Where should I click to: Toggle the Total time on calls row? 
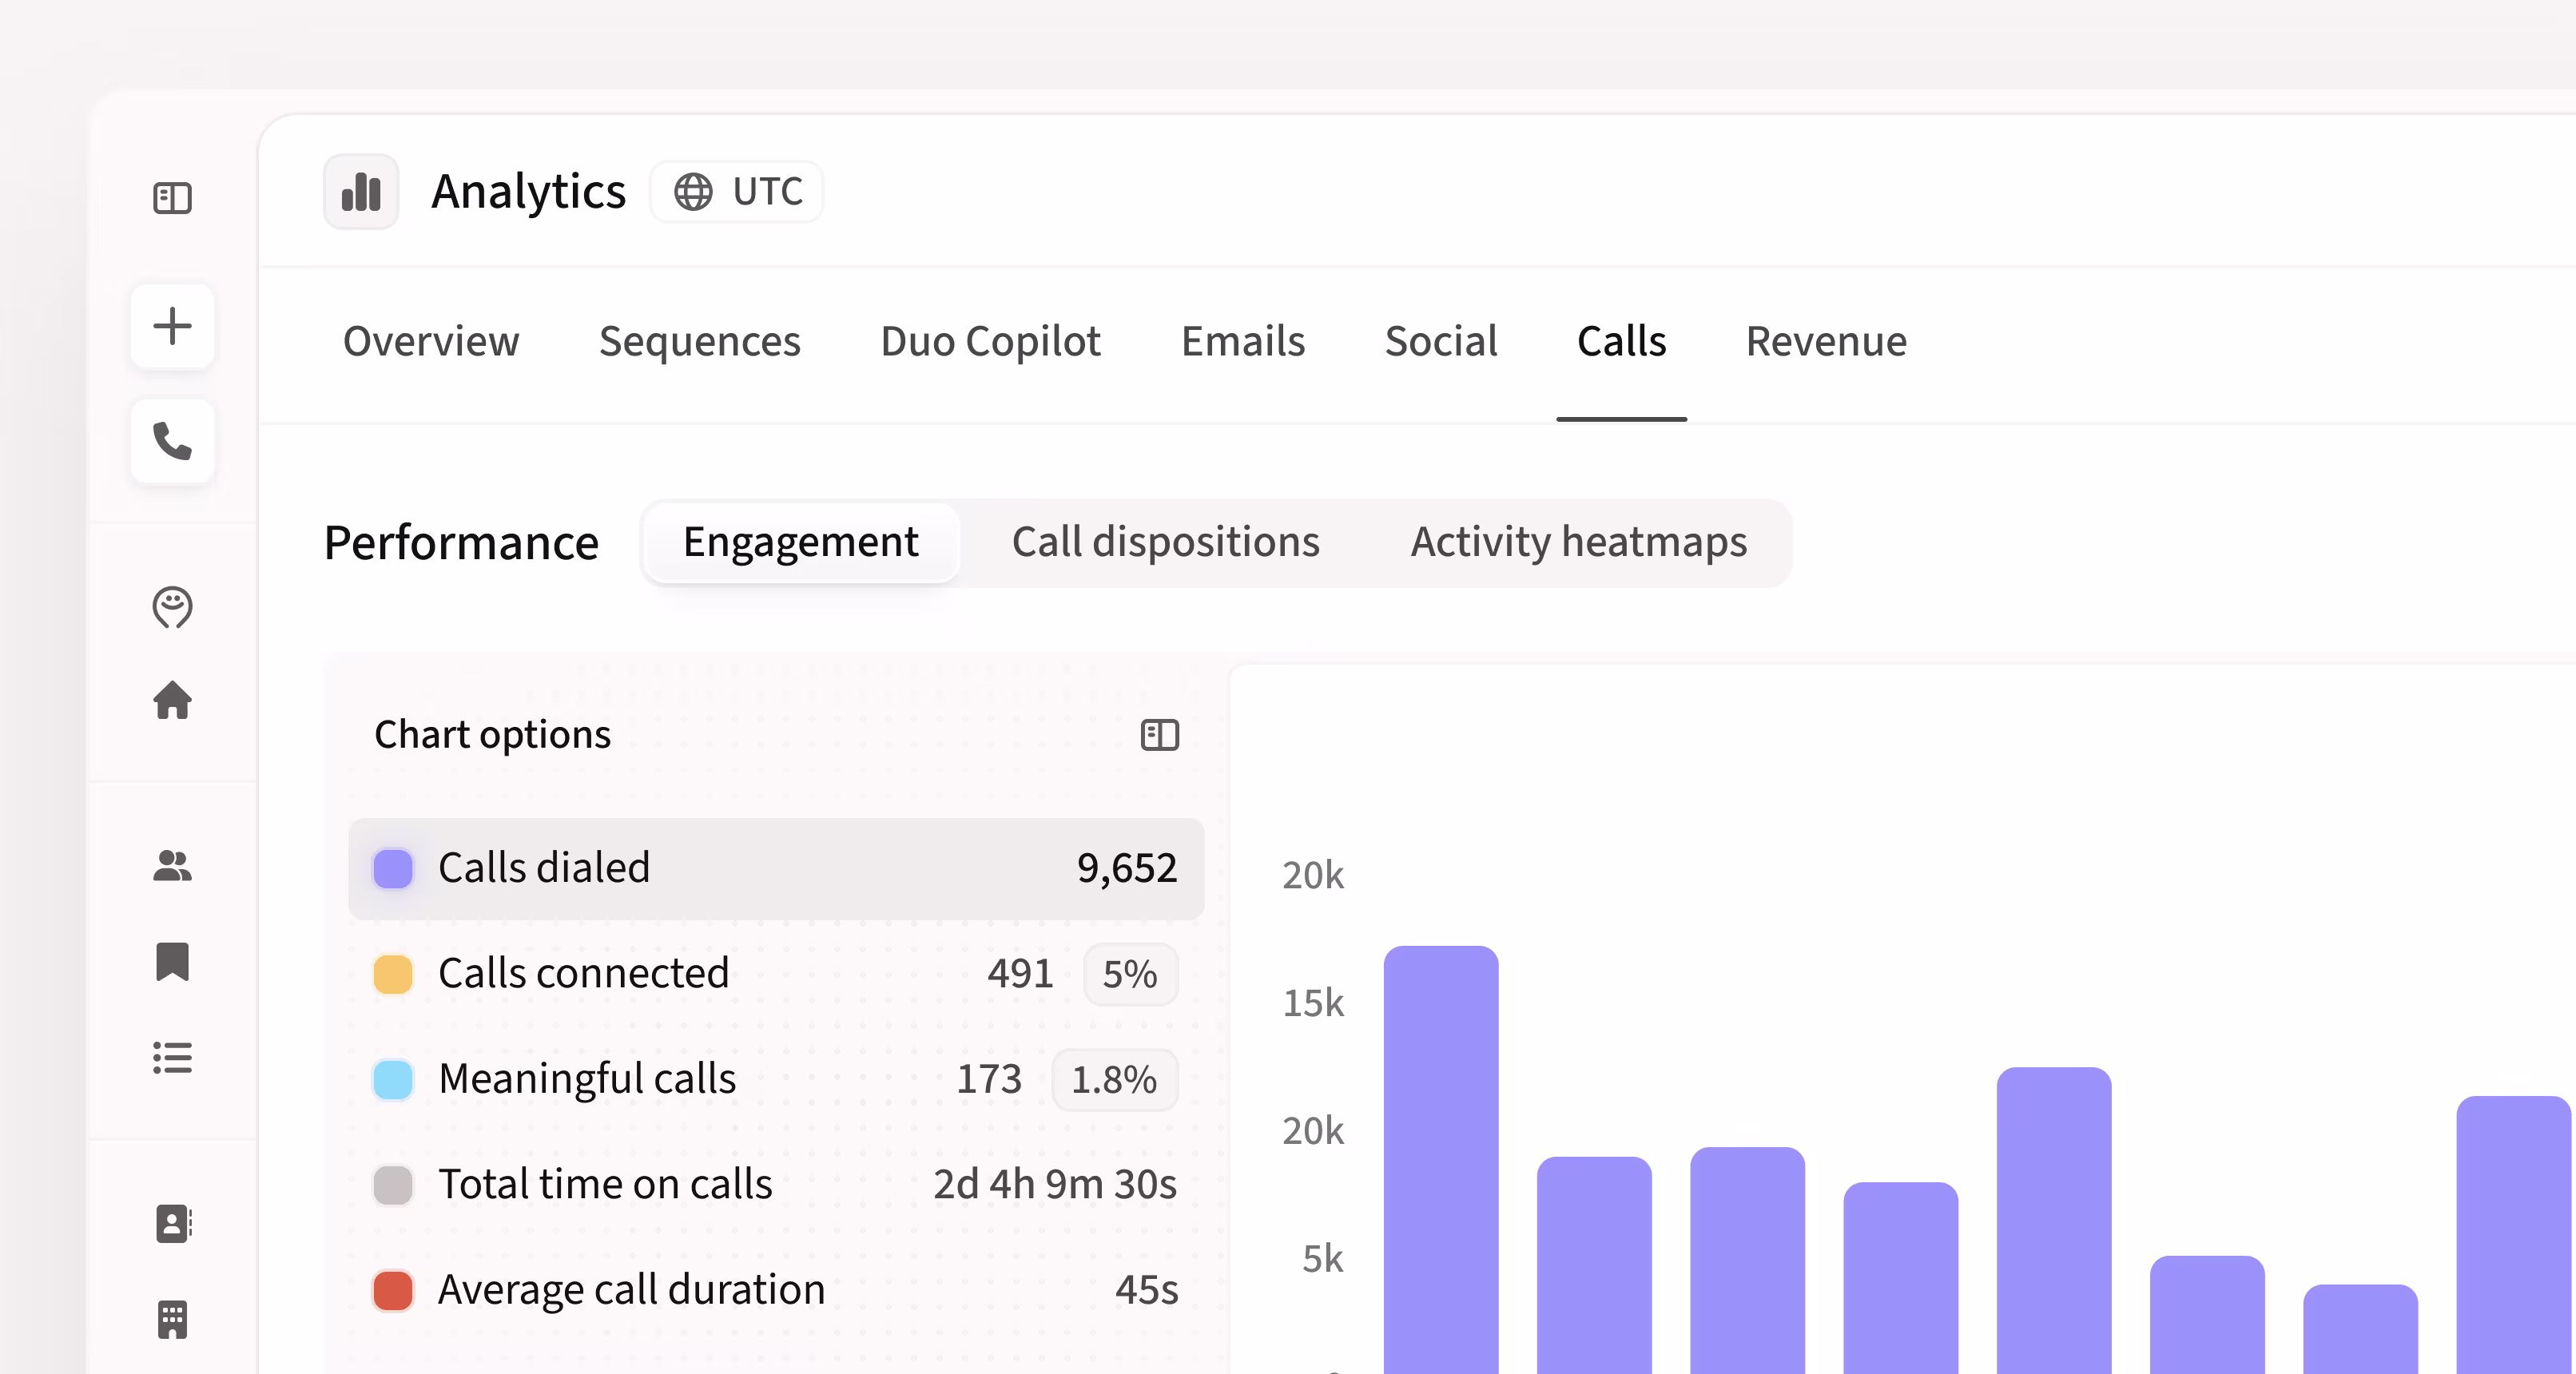776,1184
